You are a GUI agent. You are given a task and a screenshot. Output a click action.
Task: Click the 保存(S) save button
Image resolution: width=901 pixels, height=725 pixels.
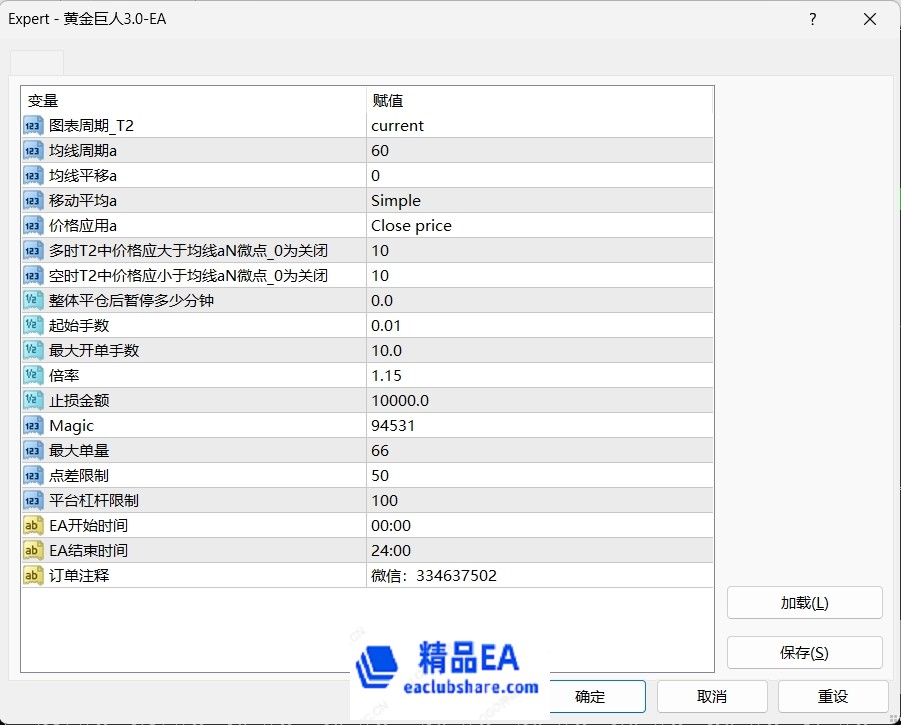[804, 652]
